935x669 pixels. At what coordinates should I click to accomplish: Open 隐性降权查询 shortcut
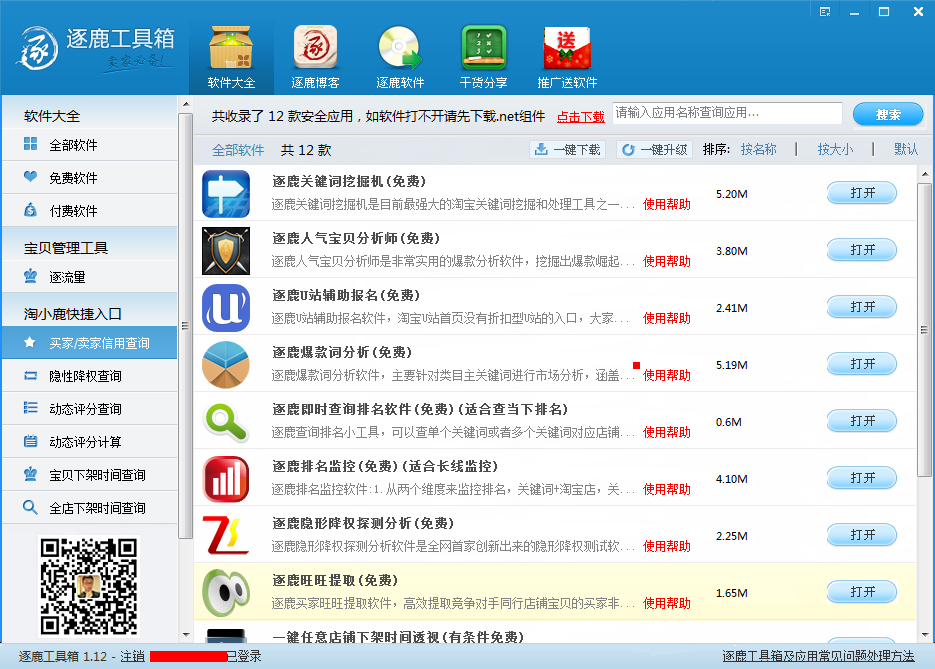[89, 376]
